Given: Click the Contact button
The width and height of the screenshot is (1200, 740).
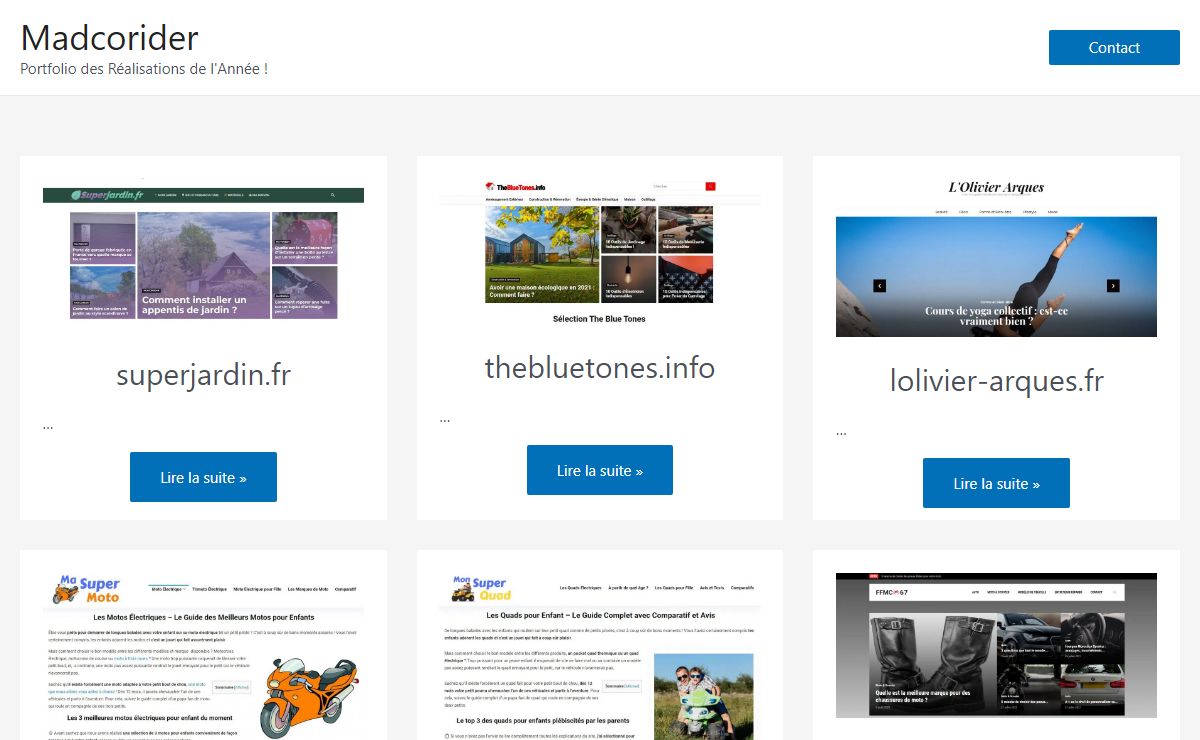Looking at the screenshot, I should pos(1114,48).
